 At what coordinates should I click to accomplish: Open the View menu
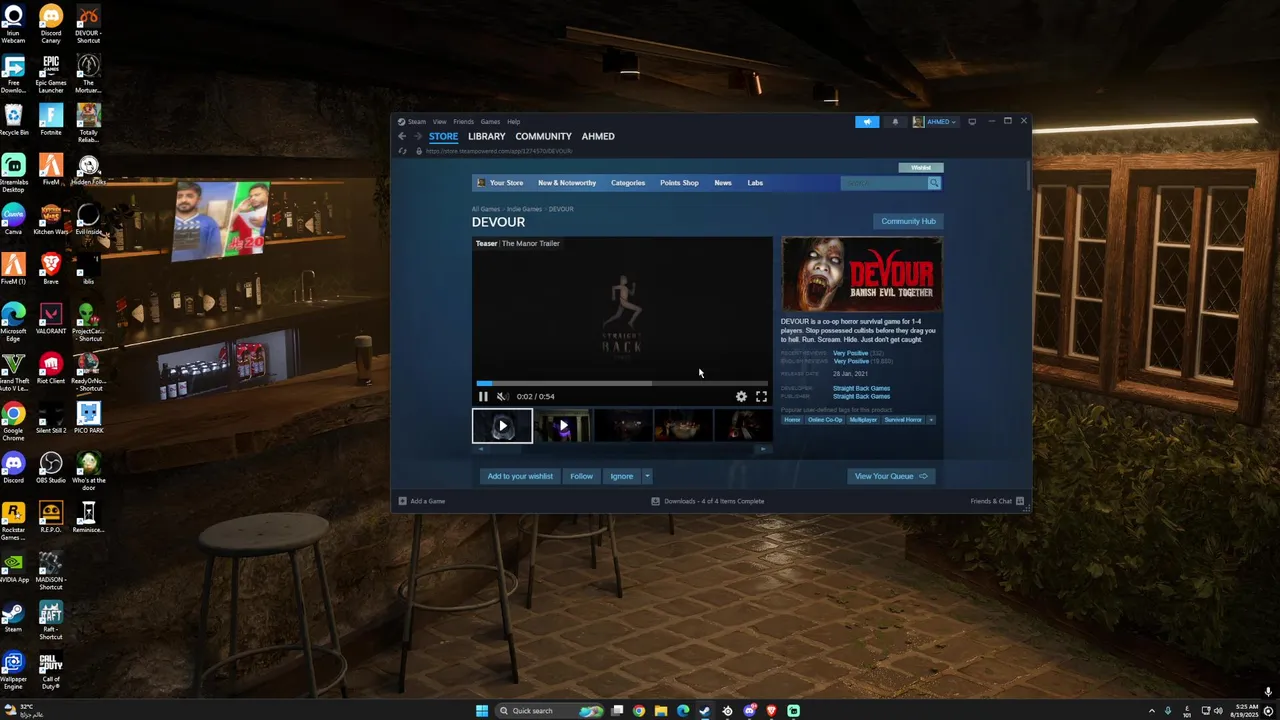tap(439, 122)
